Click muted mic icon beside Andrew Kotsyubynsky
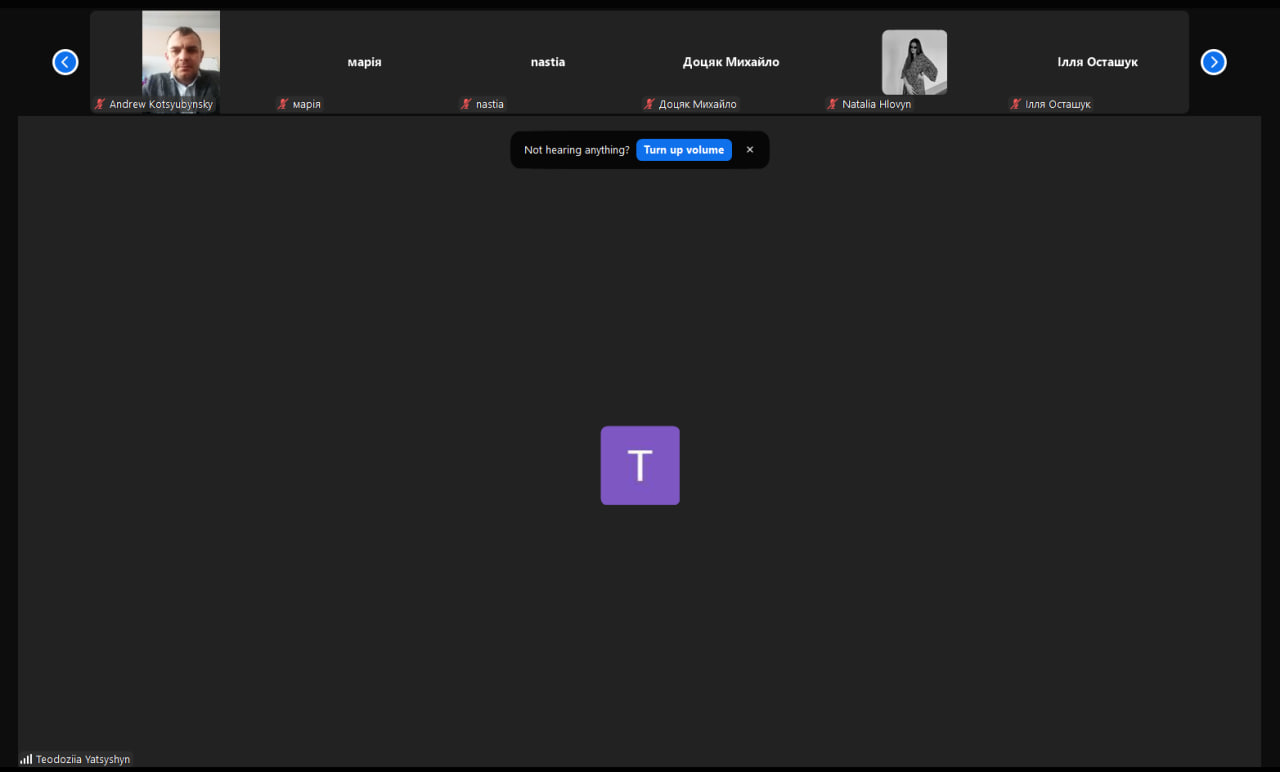 pyautogui.click(x=100, y=104)
